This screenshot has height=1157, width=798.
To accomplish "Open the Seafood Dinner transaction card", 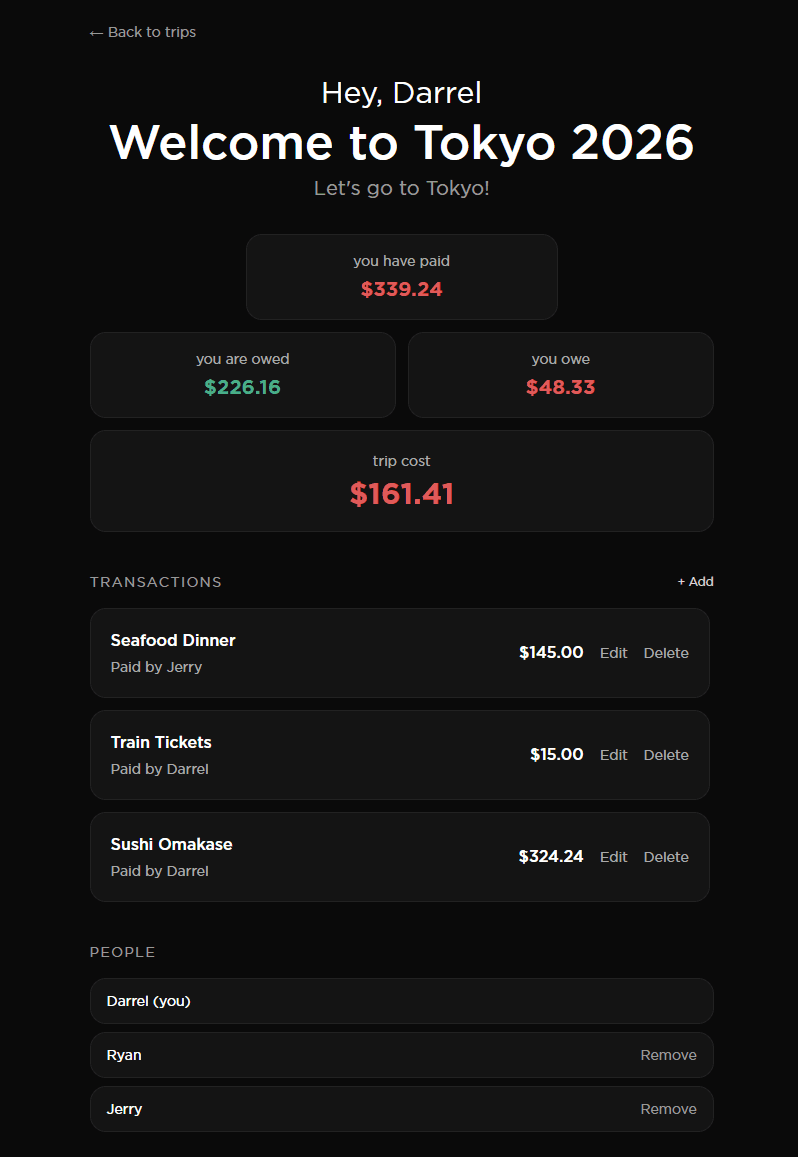I will click(399, 653).
